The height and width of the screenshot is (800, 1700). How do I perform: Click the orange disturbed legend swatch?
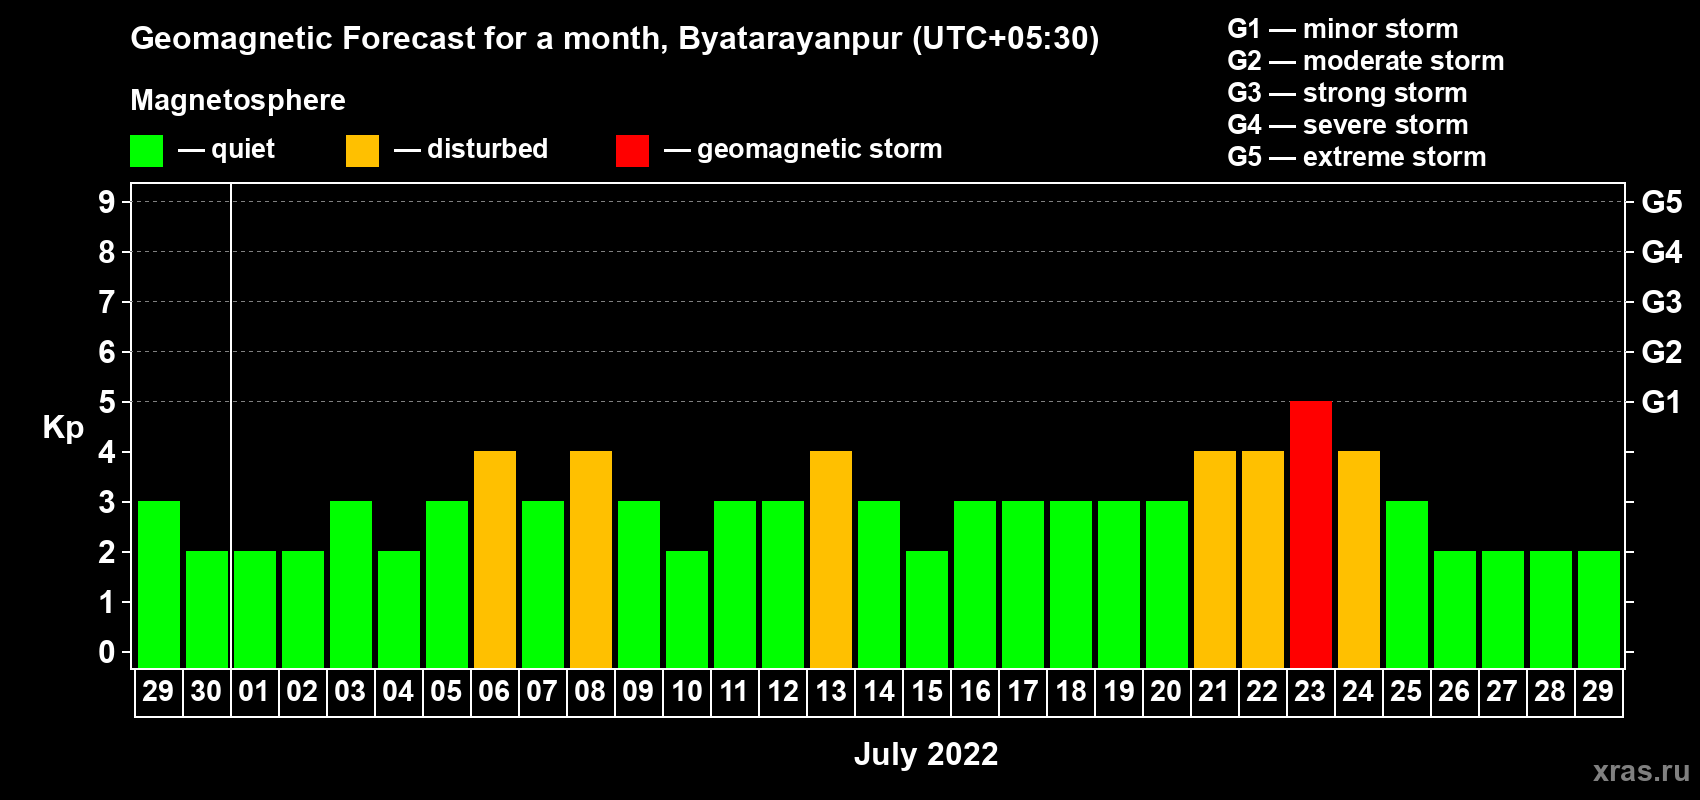362,151
